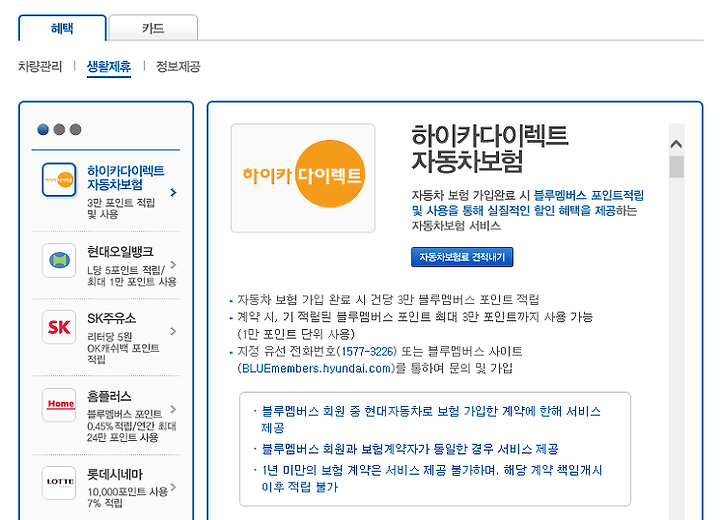Viewport: 720px width, 520px height.
Task: Click the '블루멤버스 포인트 0.45% 적립' description
Action: point(132,426)
